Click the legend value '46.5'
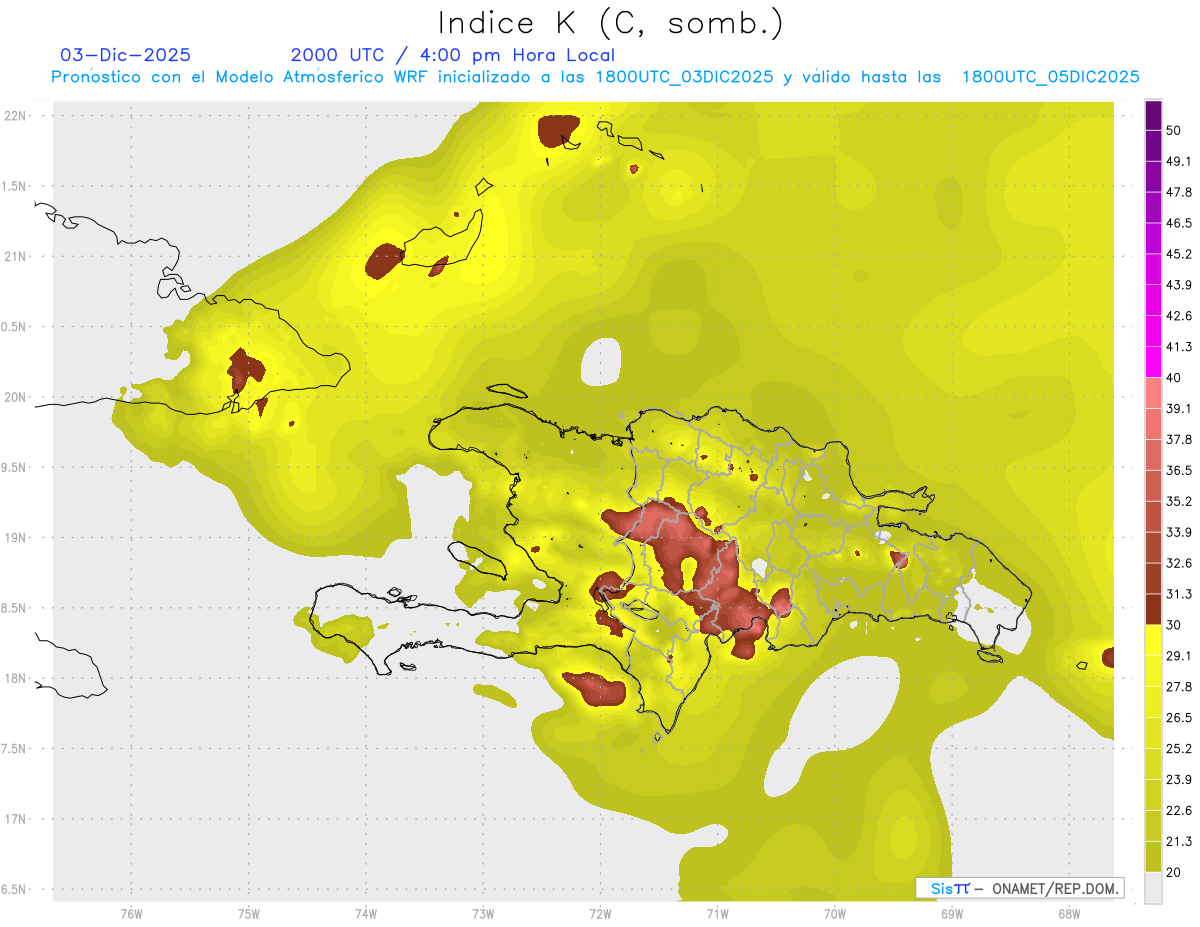The image size is (1200, 927). 1179,223
